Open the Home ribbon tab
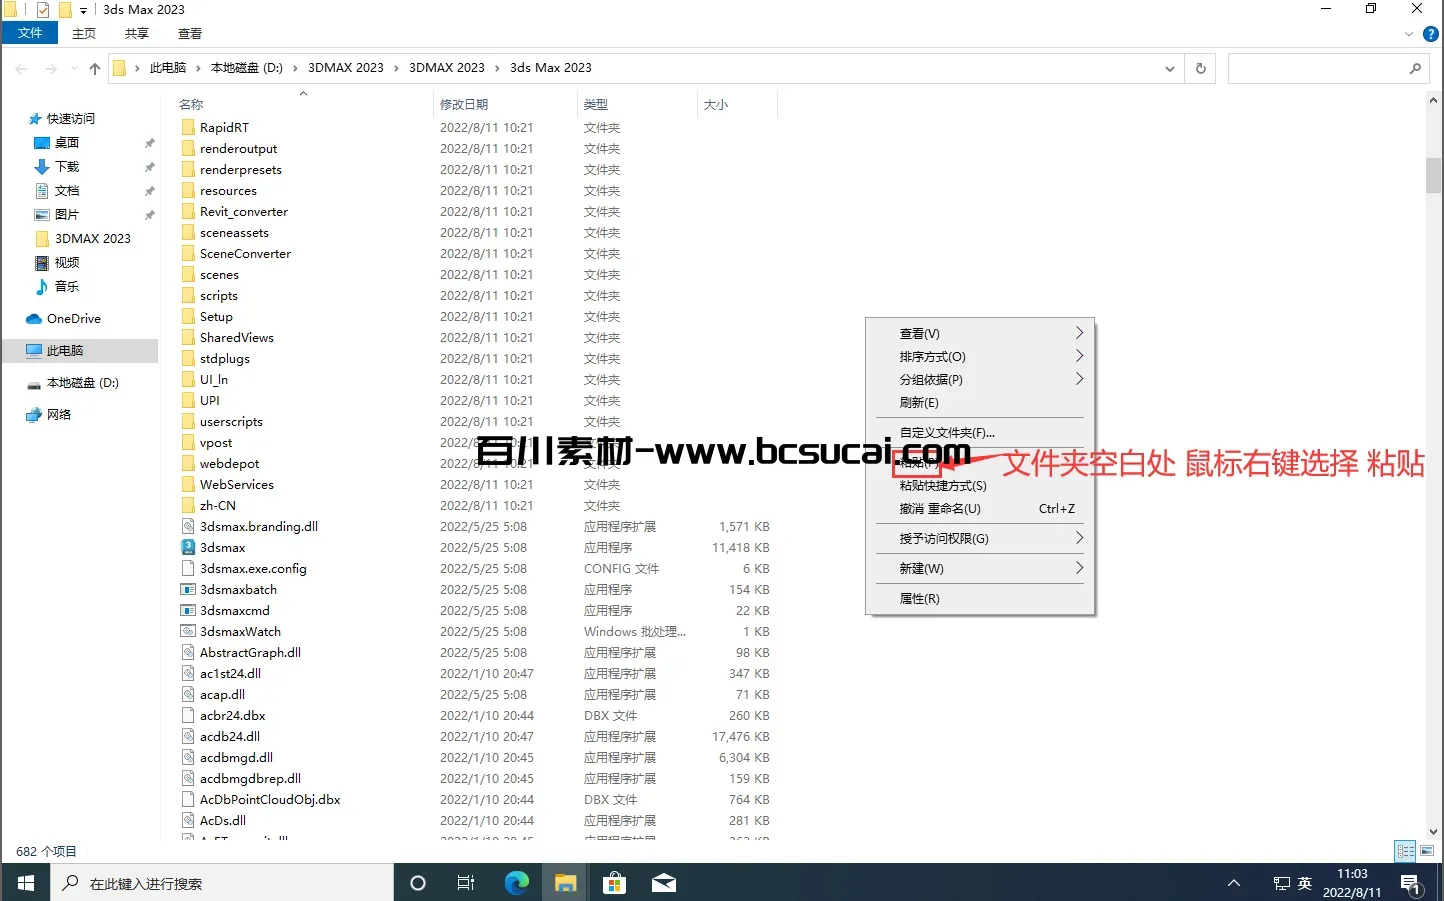1444x901 pixels. point(84,33)
